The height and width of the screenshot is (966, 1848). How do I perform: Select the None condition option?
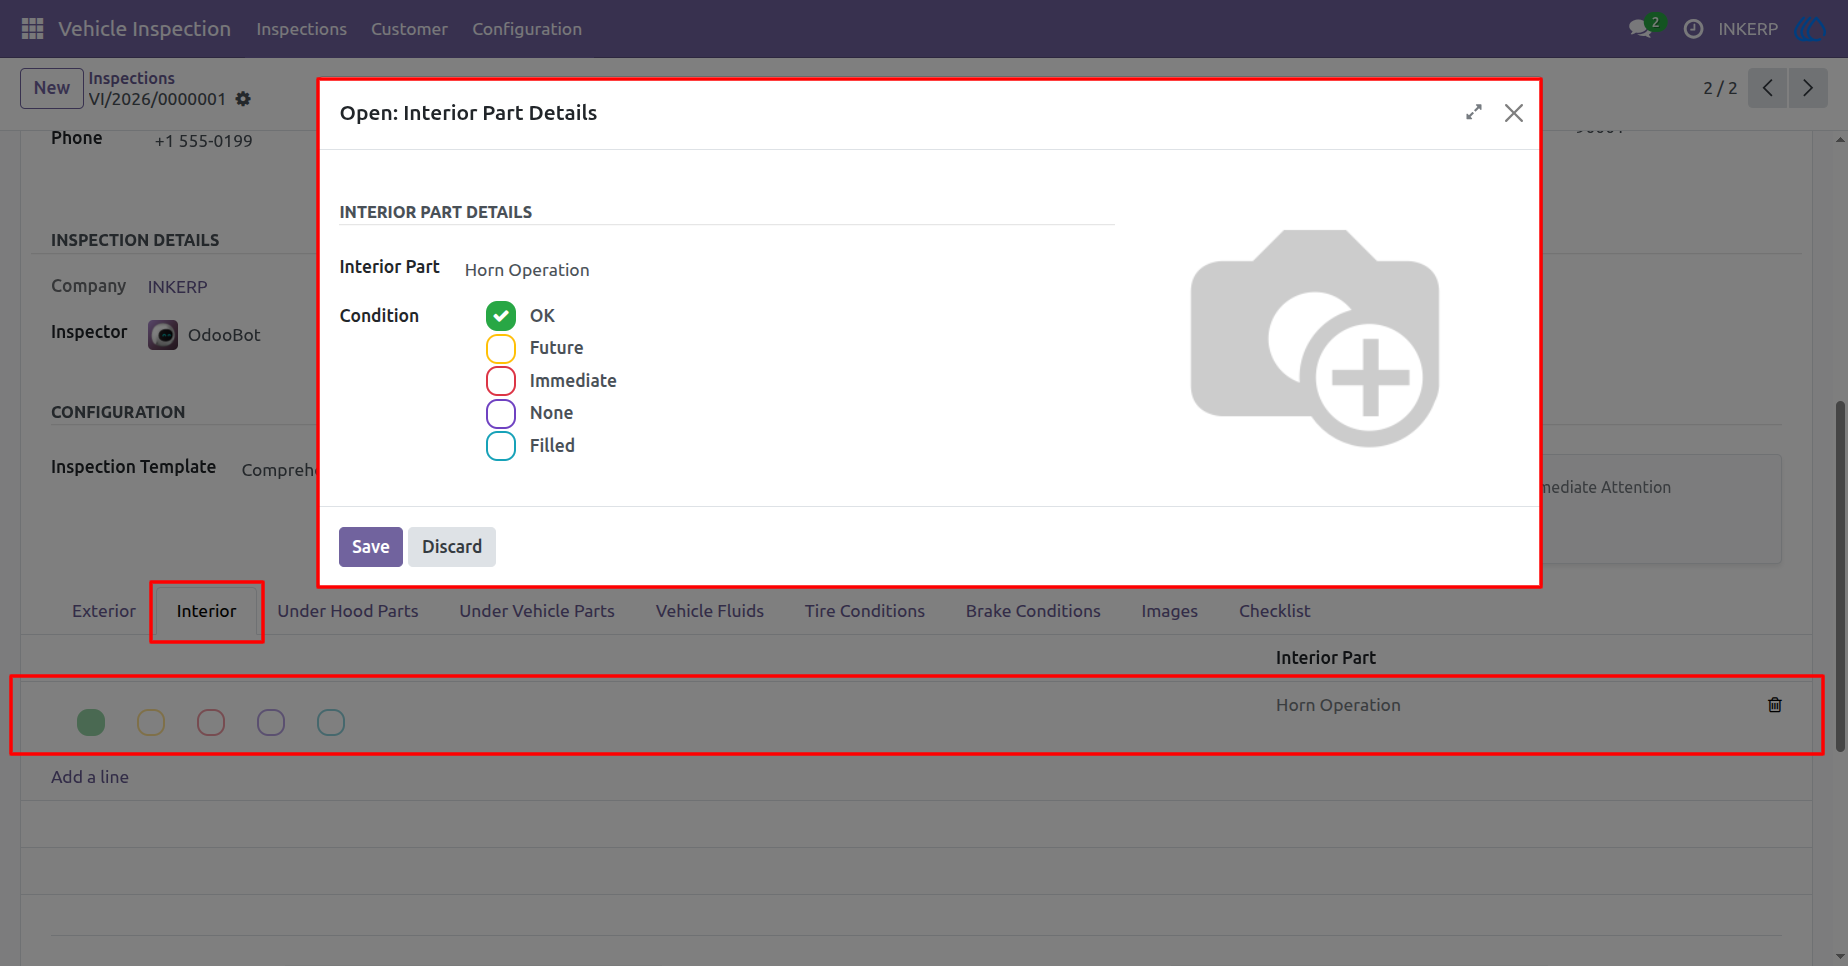[x=501, y=413]
